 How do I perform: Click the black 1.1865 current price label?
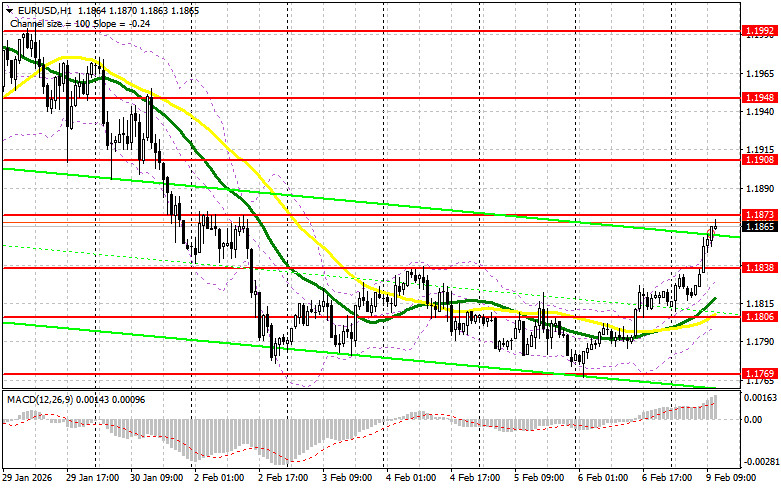pos(760,227)
